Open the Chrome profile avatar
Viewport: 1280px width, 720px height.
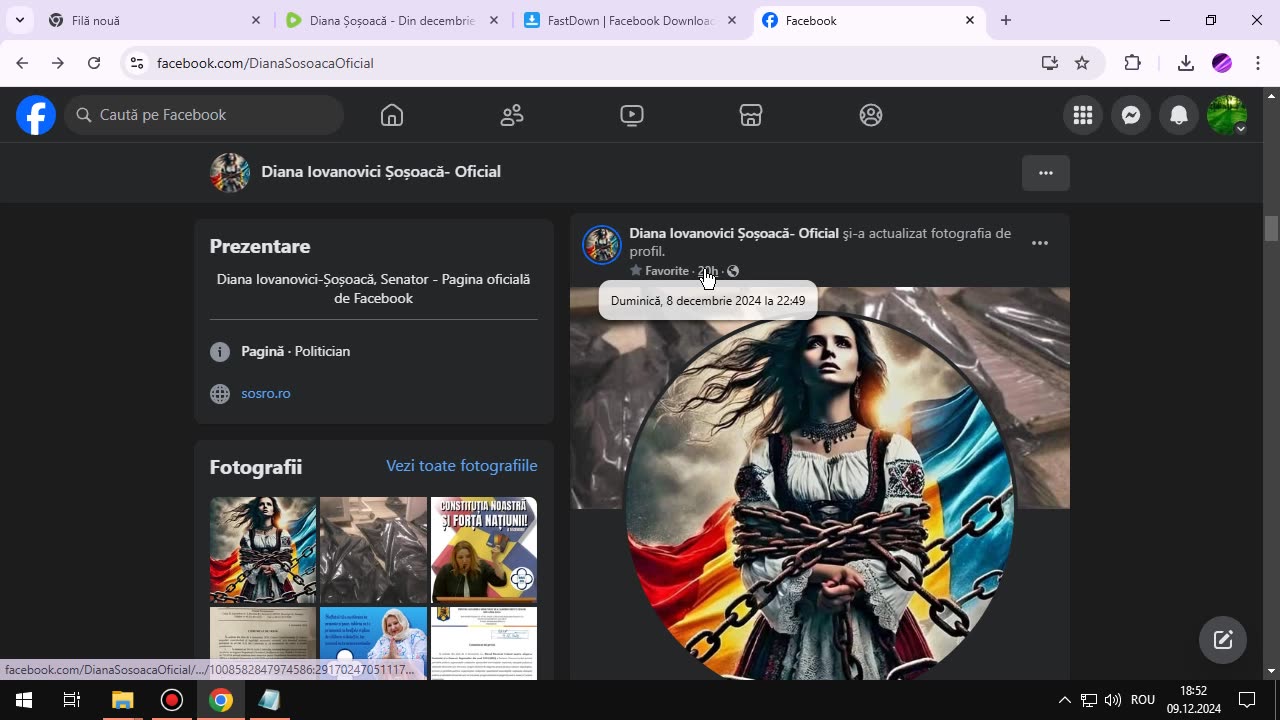point(1222,63)
